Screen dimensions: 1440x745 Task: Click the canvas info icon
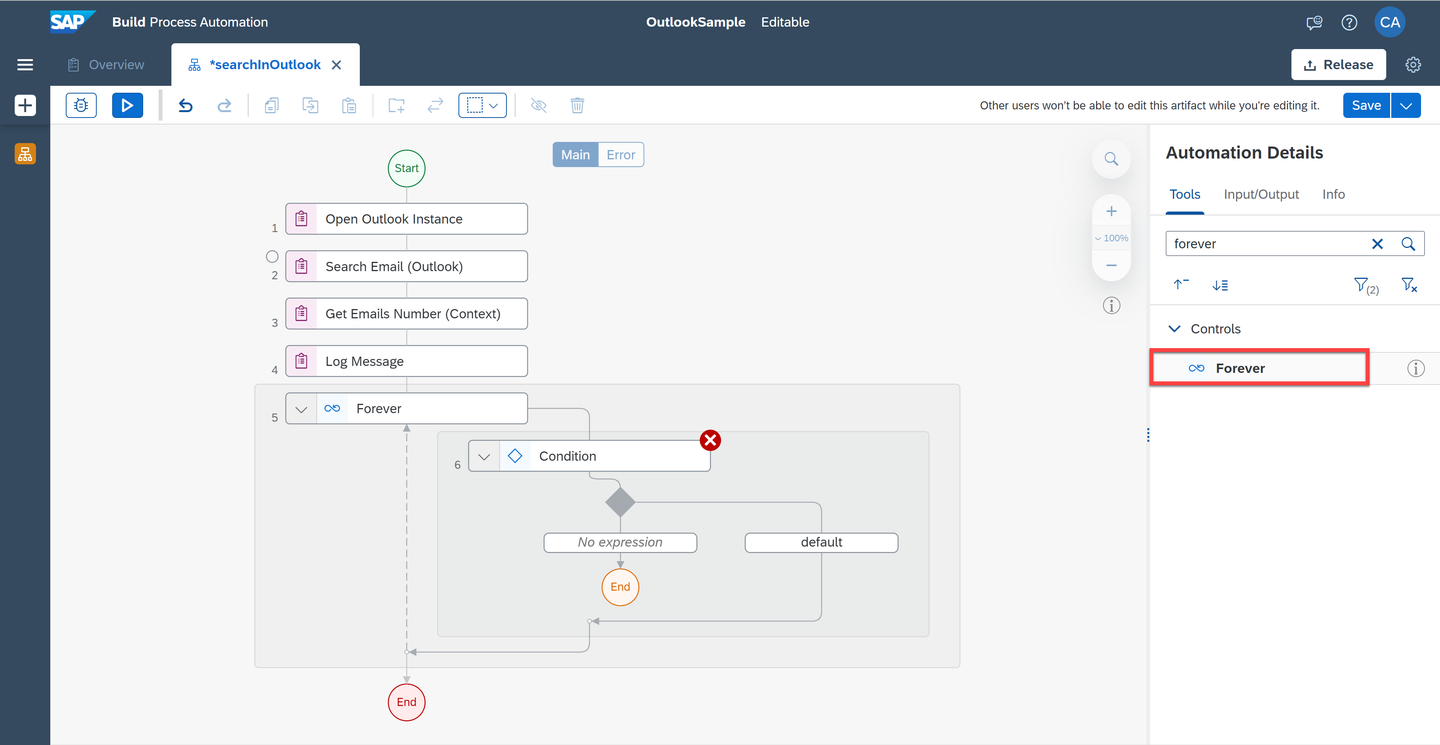tap(1111, 306)
